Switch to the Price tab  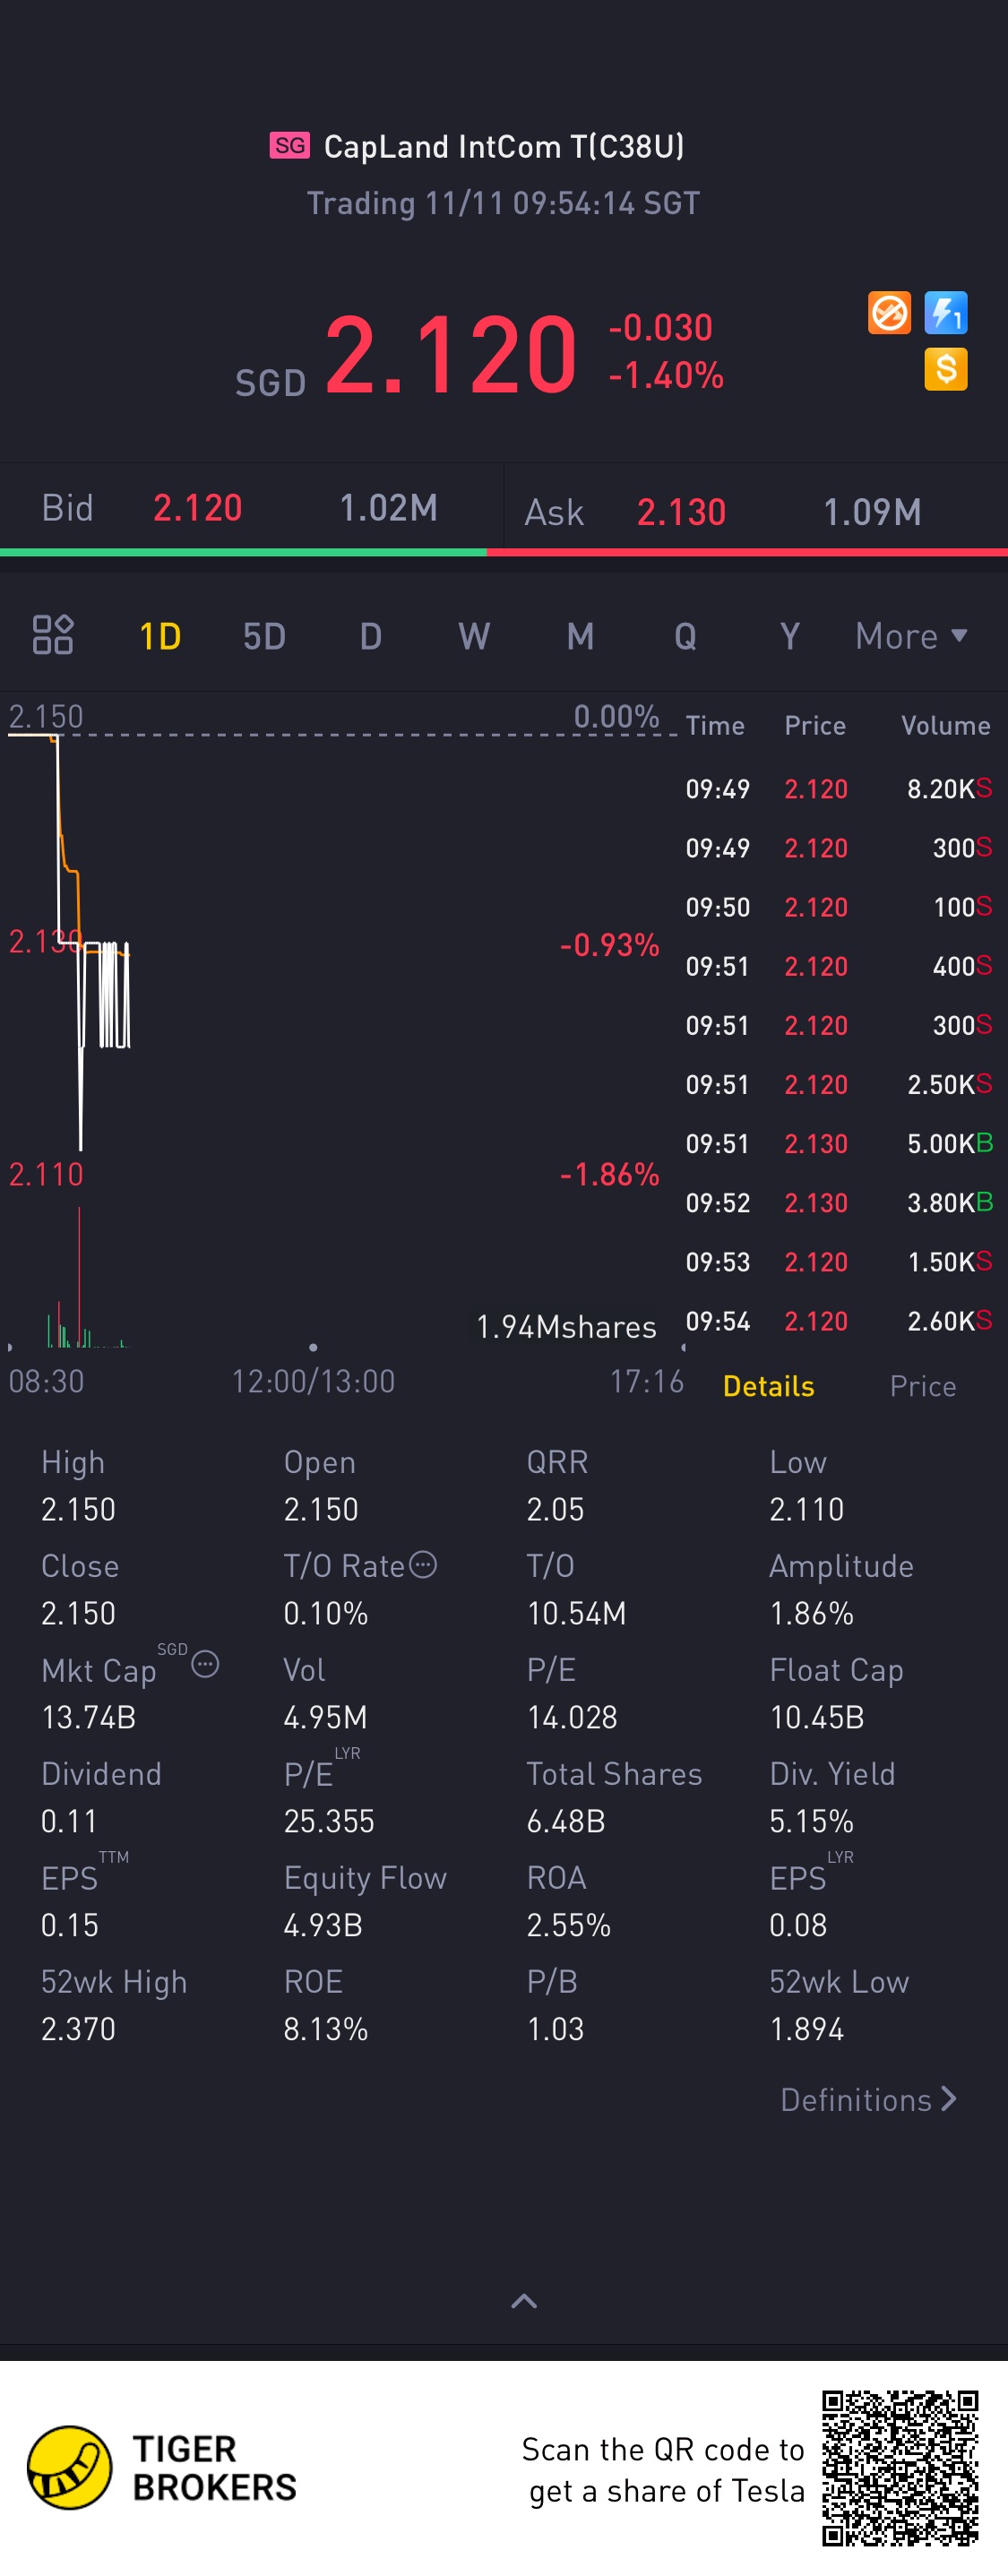point(923,1386)
